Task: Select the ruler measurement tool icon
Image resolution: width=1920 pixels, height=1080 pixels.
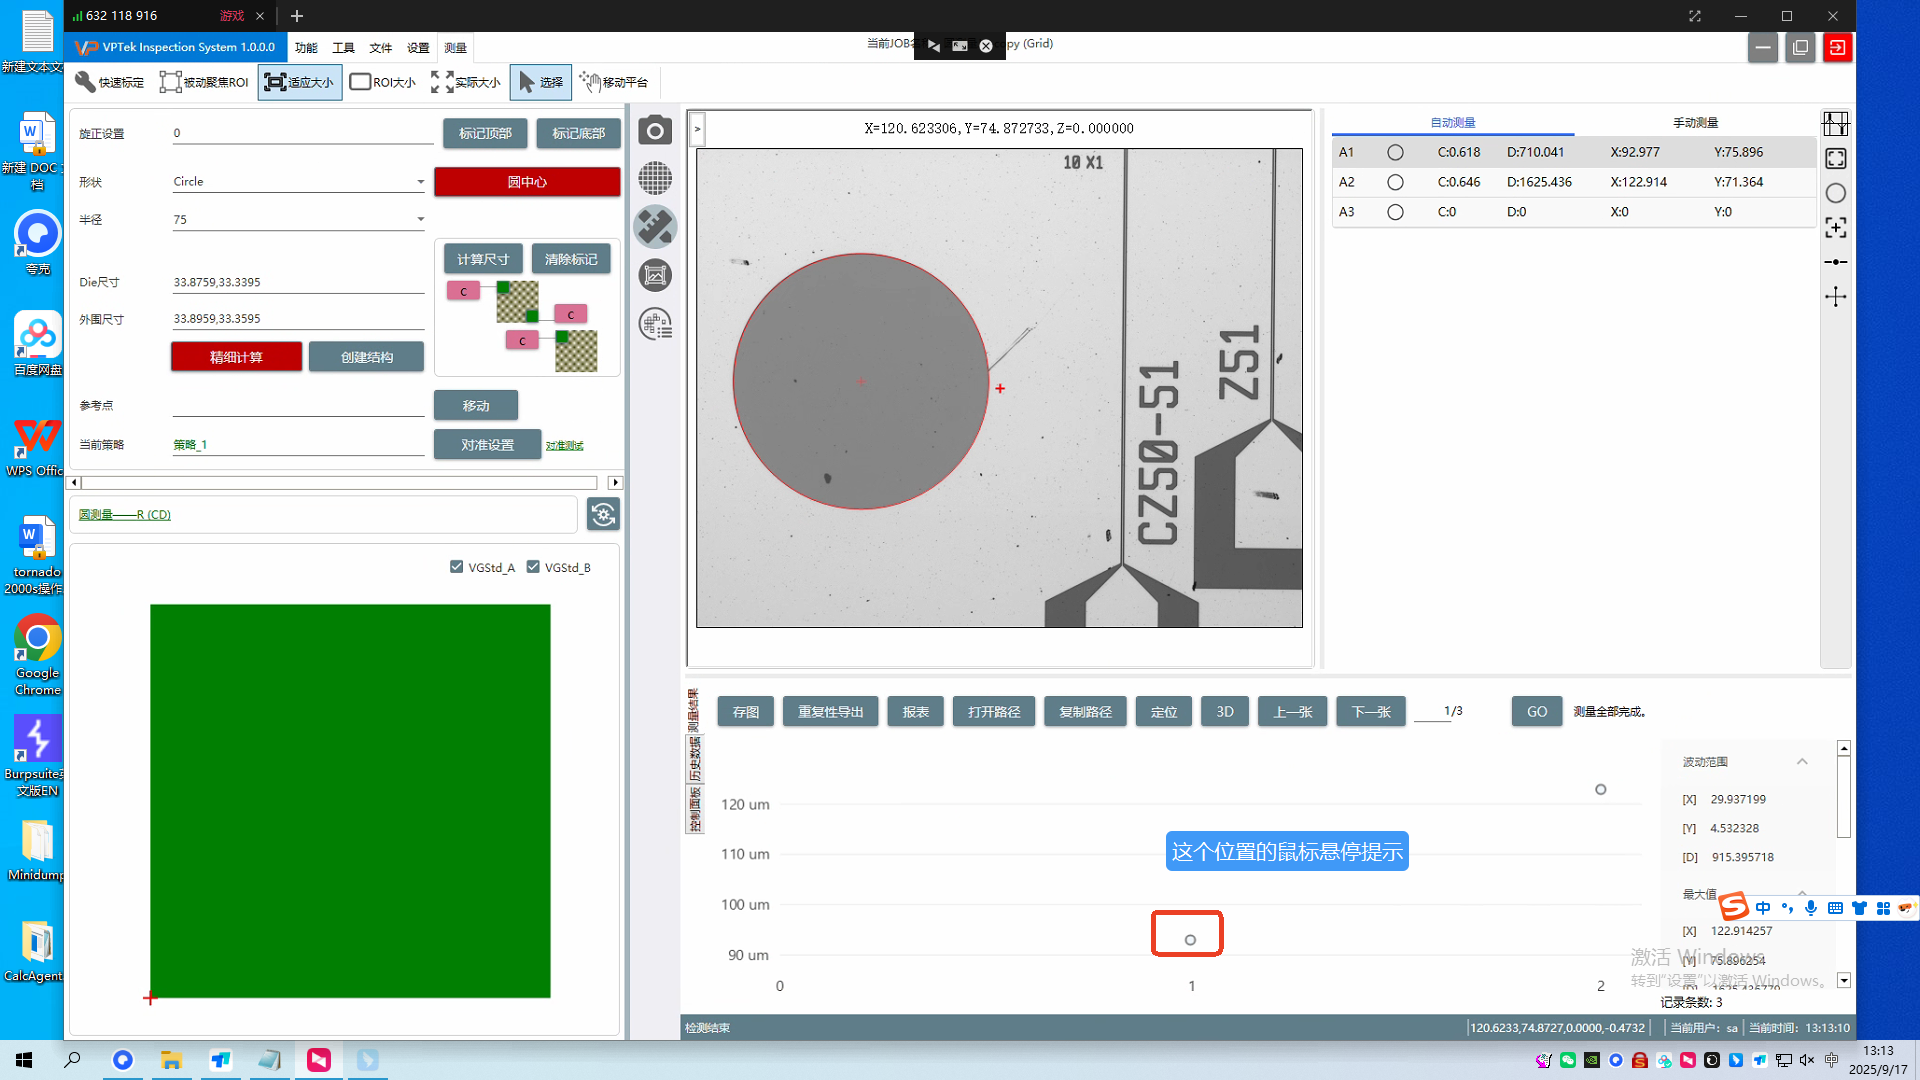Action: coord(655,227)
